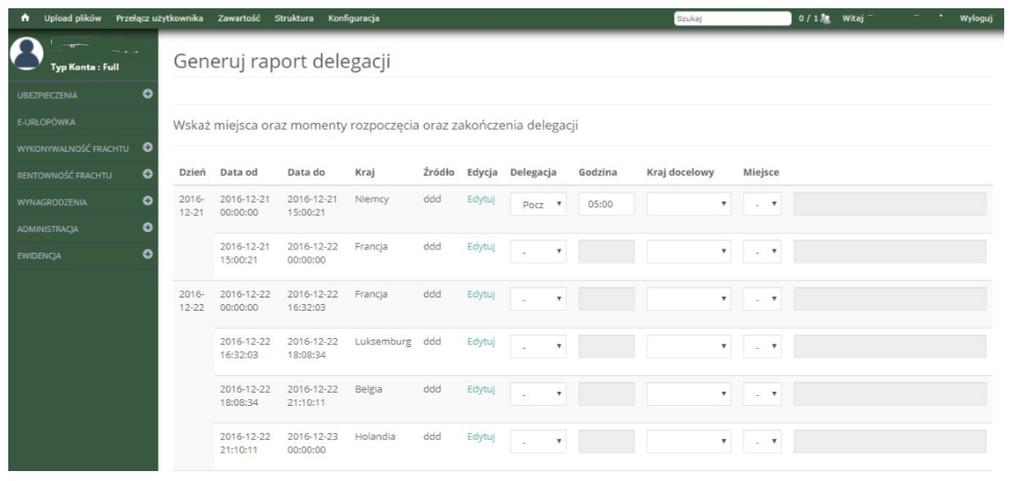Open Kraj docelowy dropdown in Niemcy row
1024x481 pixels.
[x=689, y=204]
